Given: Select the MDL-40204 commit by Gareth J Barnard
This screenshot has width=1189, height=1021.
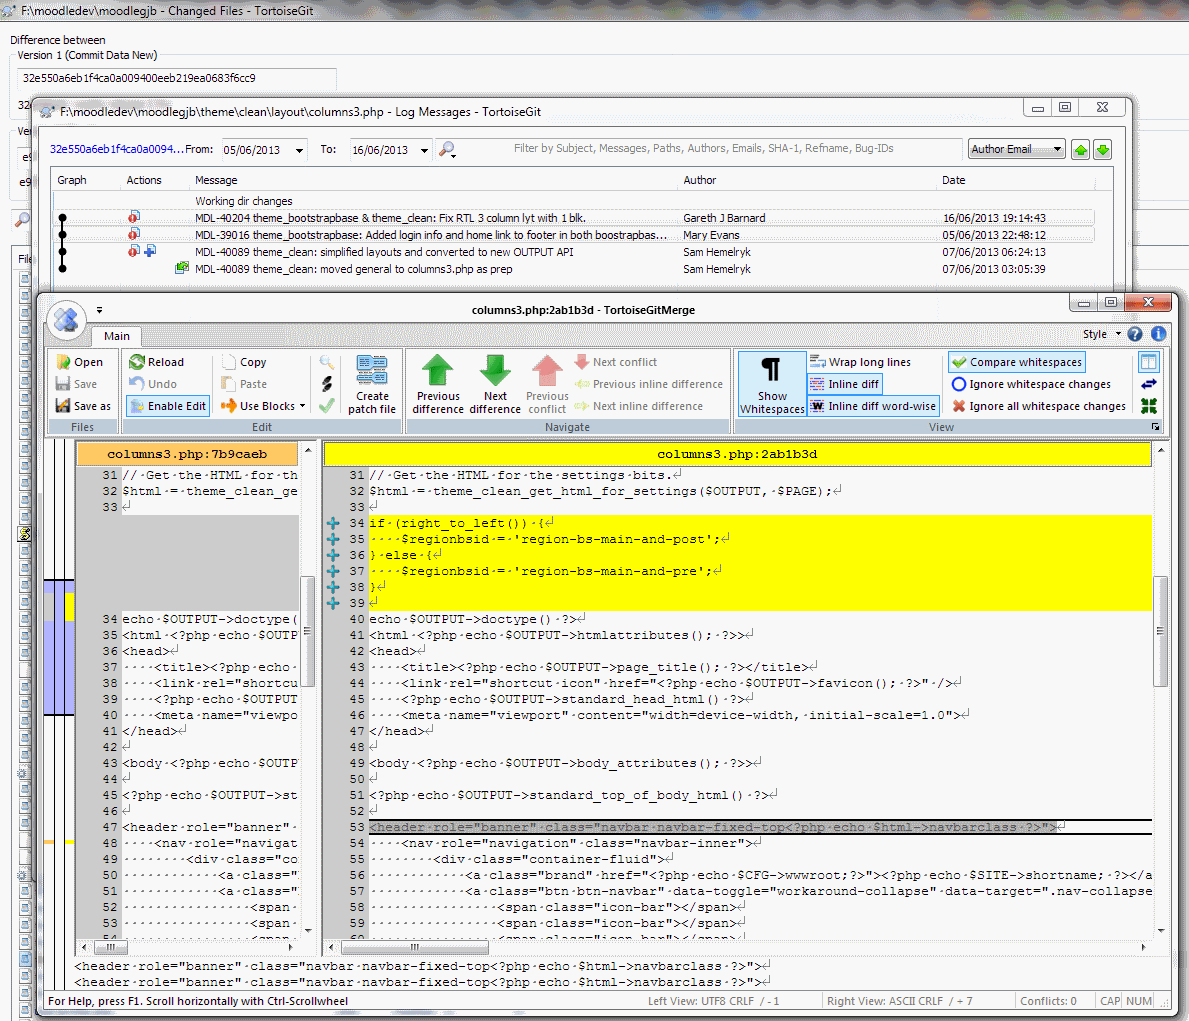Looking at the screenshot, I should tap(573, 218).
